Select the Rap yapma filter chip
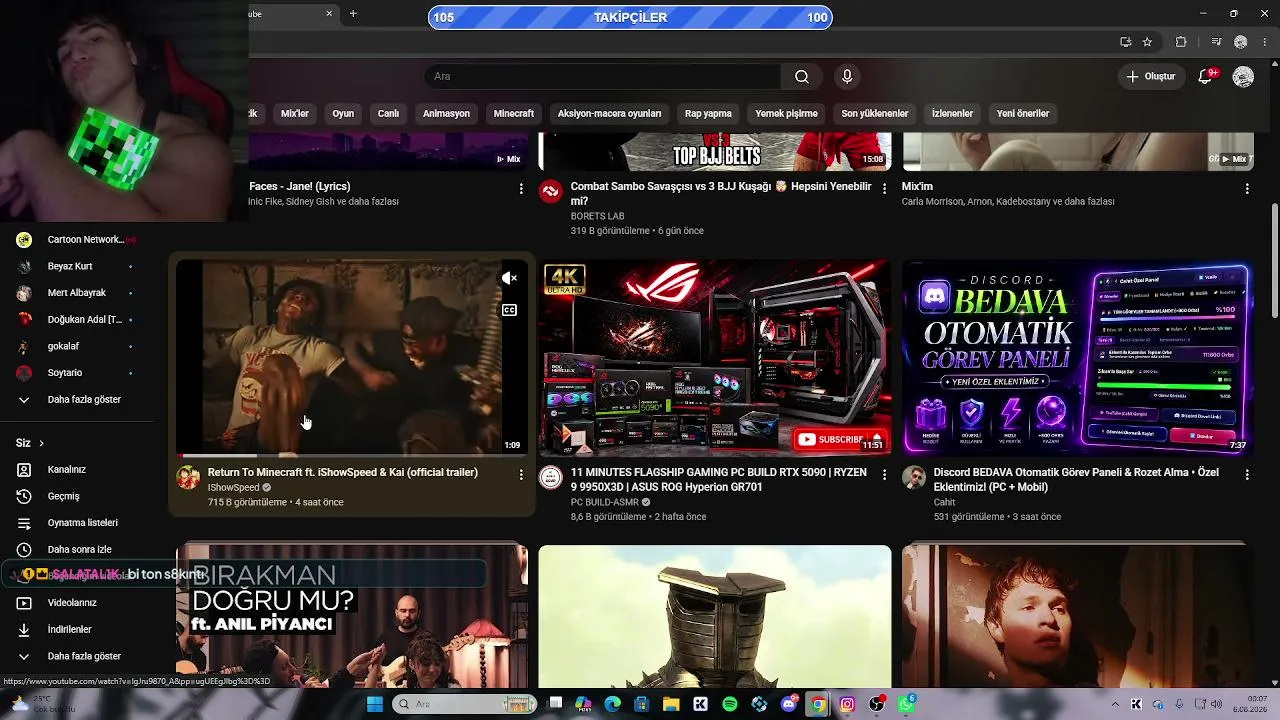1280x720 pixels. coord(708,114)
